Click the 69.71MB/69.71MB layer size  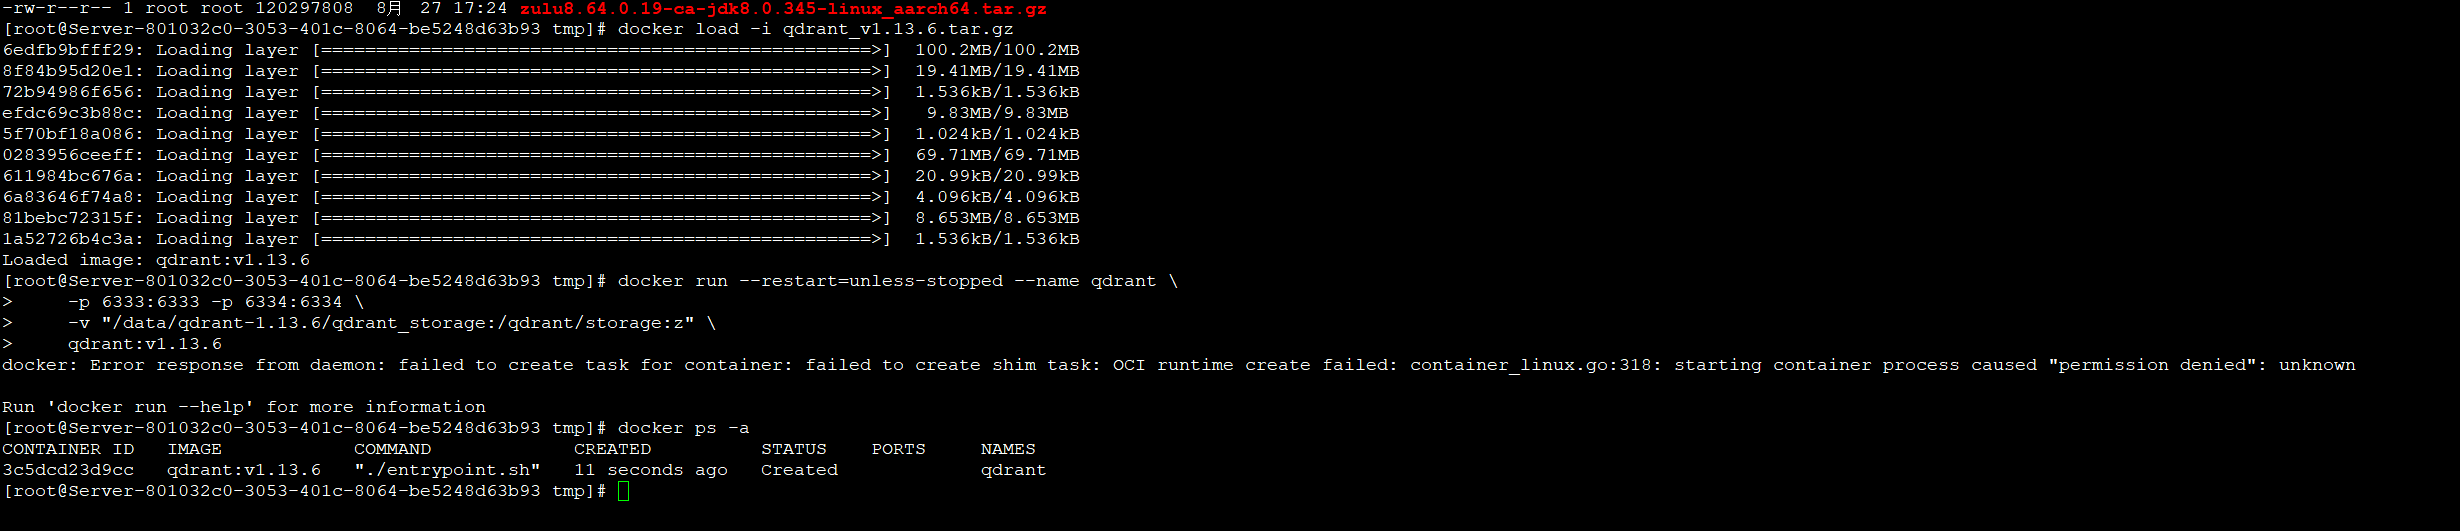[997, 155]
